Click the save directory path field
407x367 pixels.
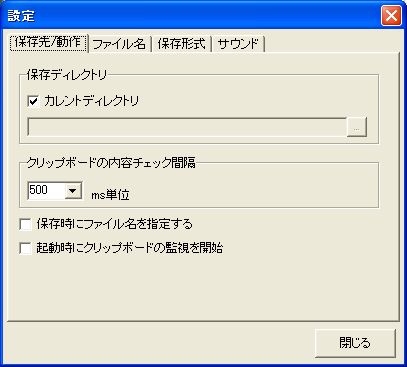(187, 127)
